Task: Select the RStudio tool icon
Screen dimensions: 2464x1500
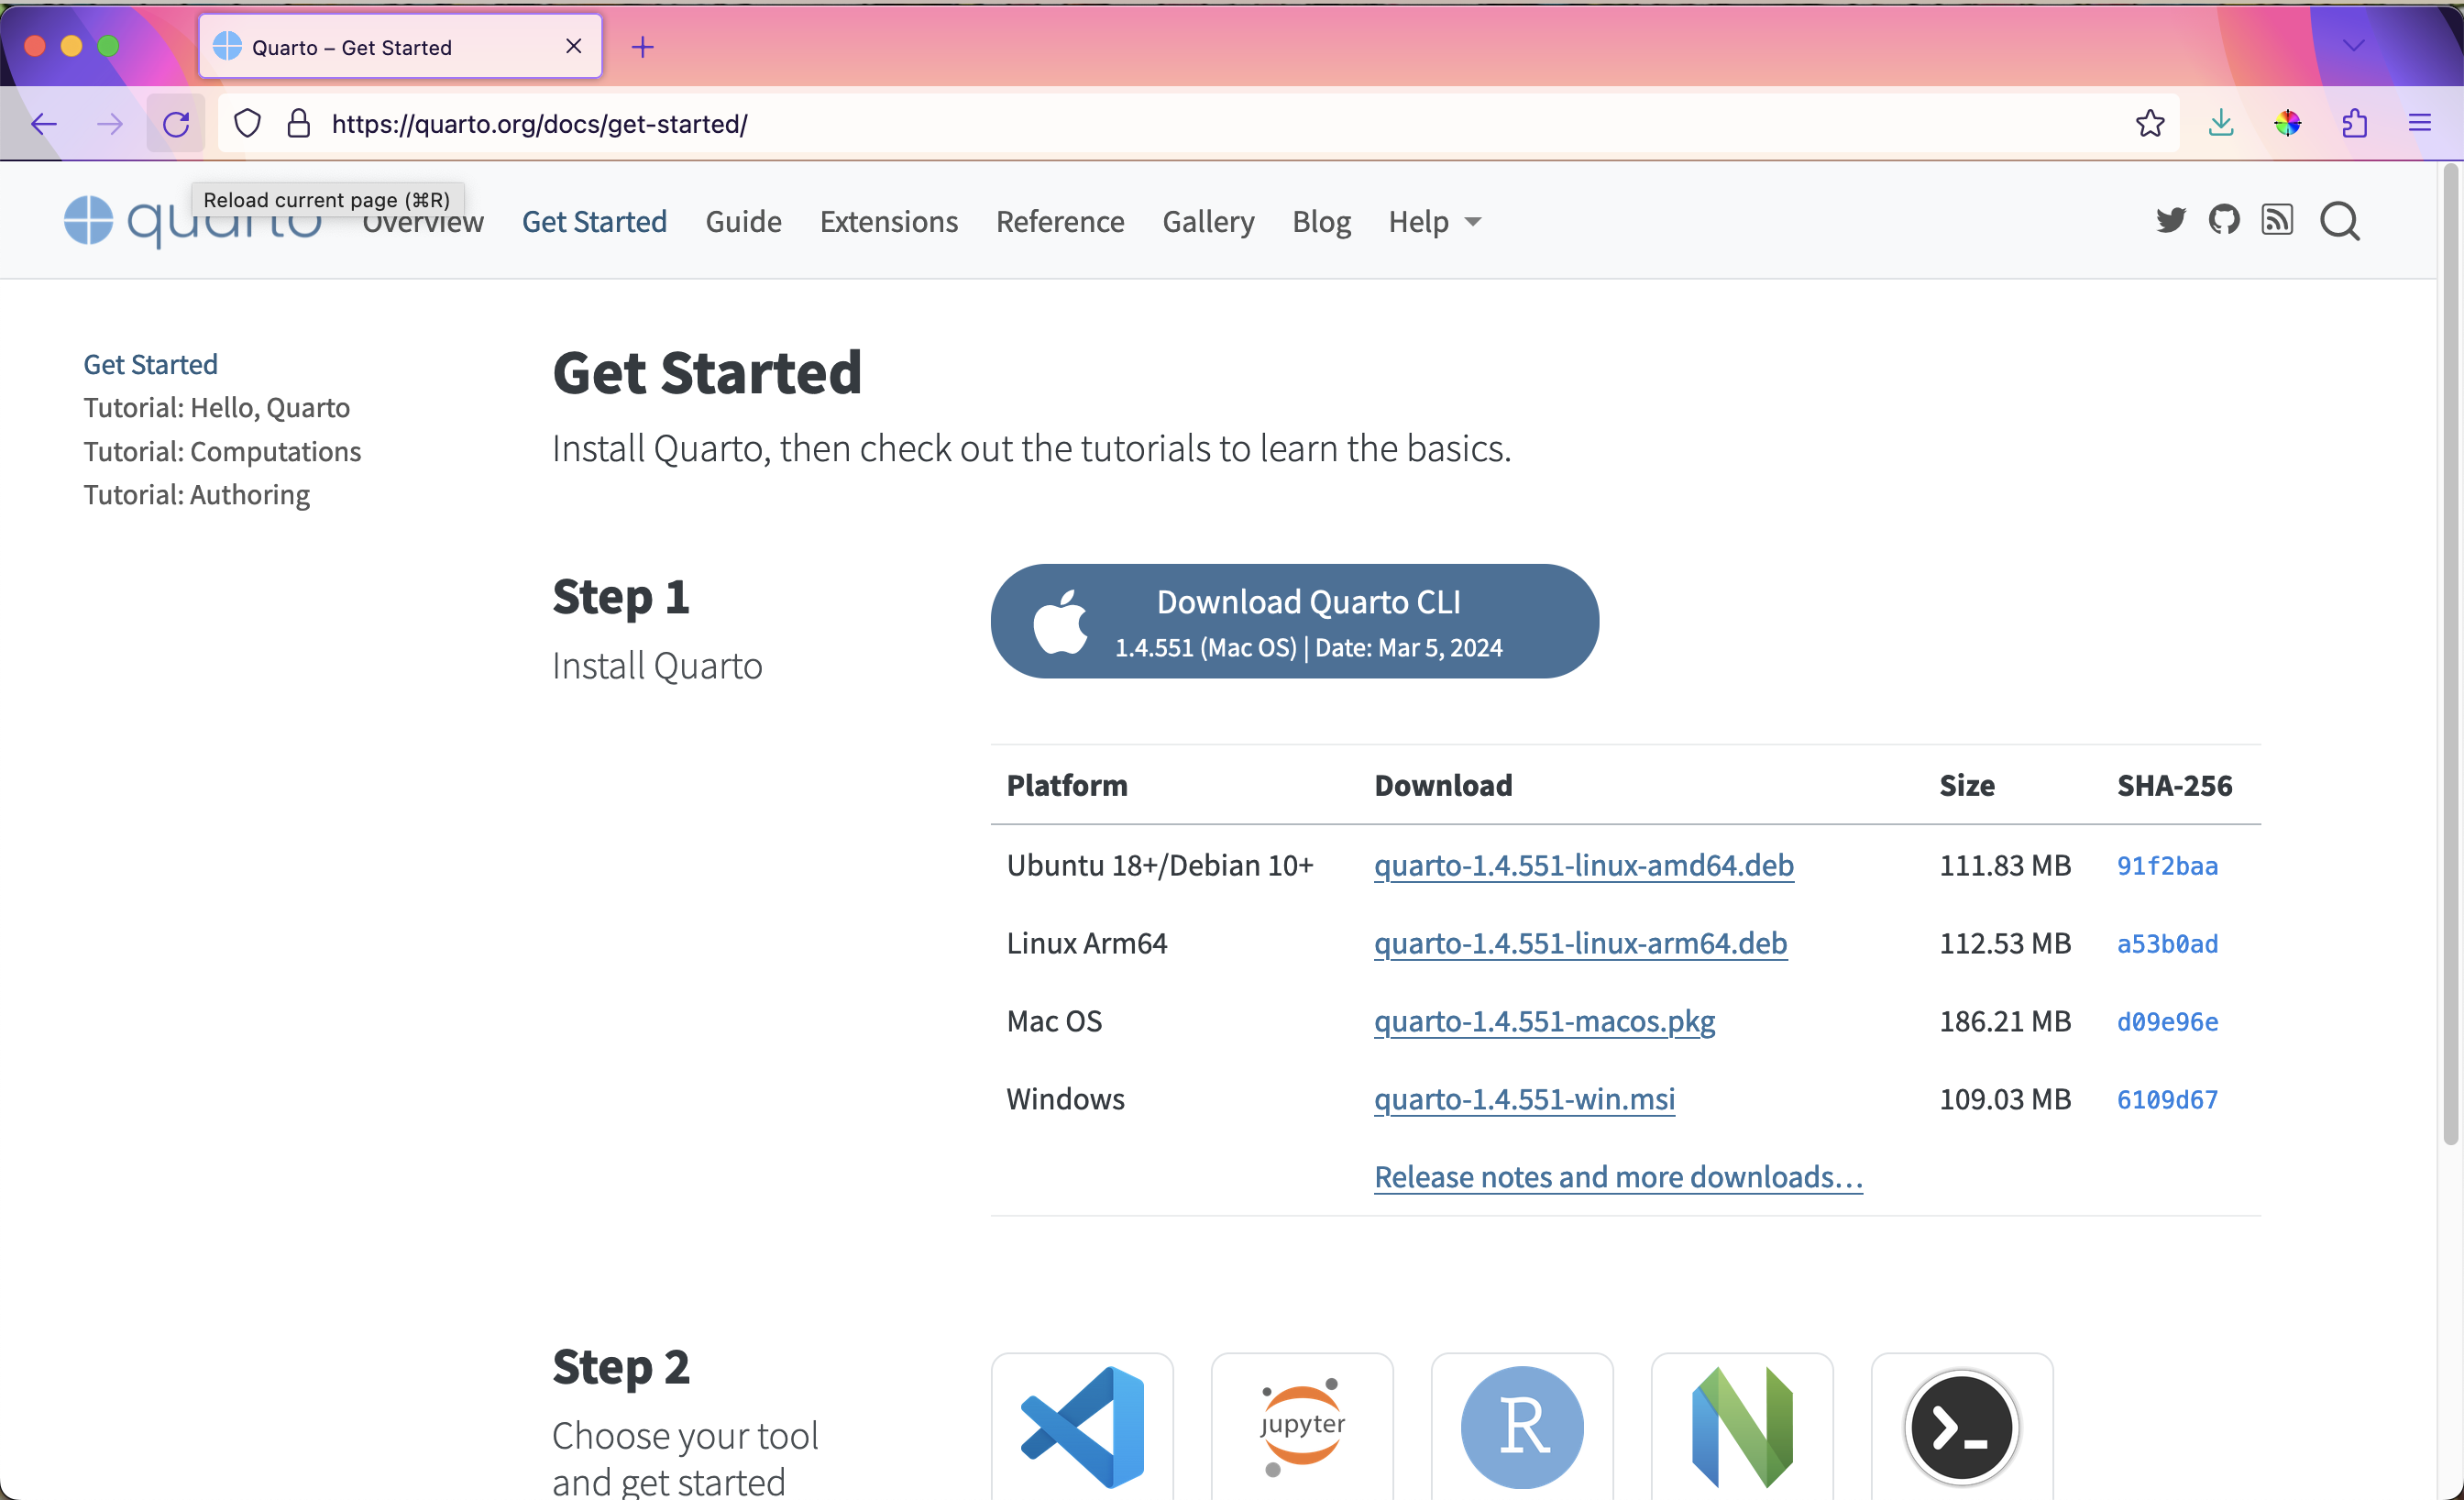Action: point(1522,1425)
